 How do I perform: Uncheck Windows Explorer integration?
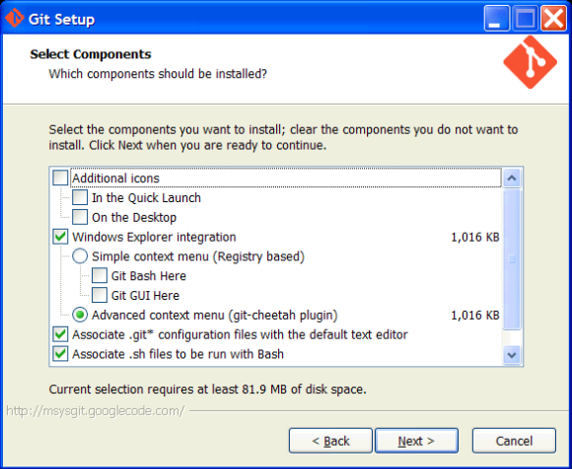[x=60, y=237]
